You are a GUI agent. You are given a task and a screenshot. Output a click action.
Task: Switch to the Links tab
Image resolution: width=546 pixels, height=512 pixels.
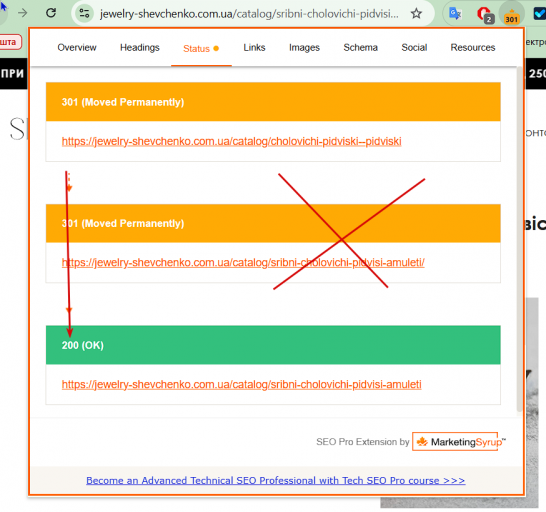pyautogui.click(x=254, y=47)
